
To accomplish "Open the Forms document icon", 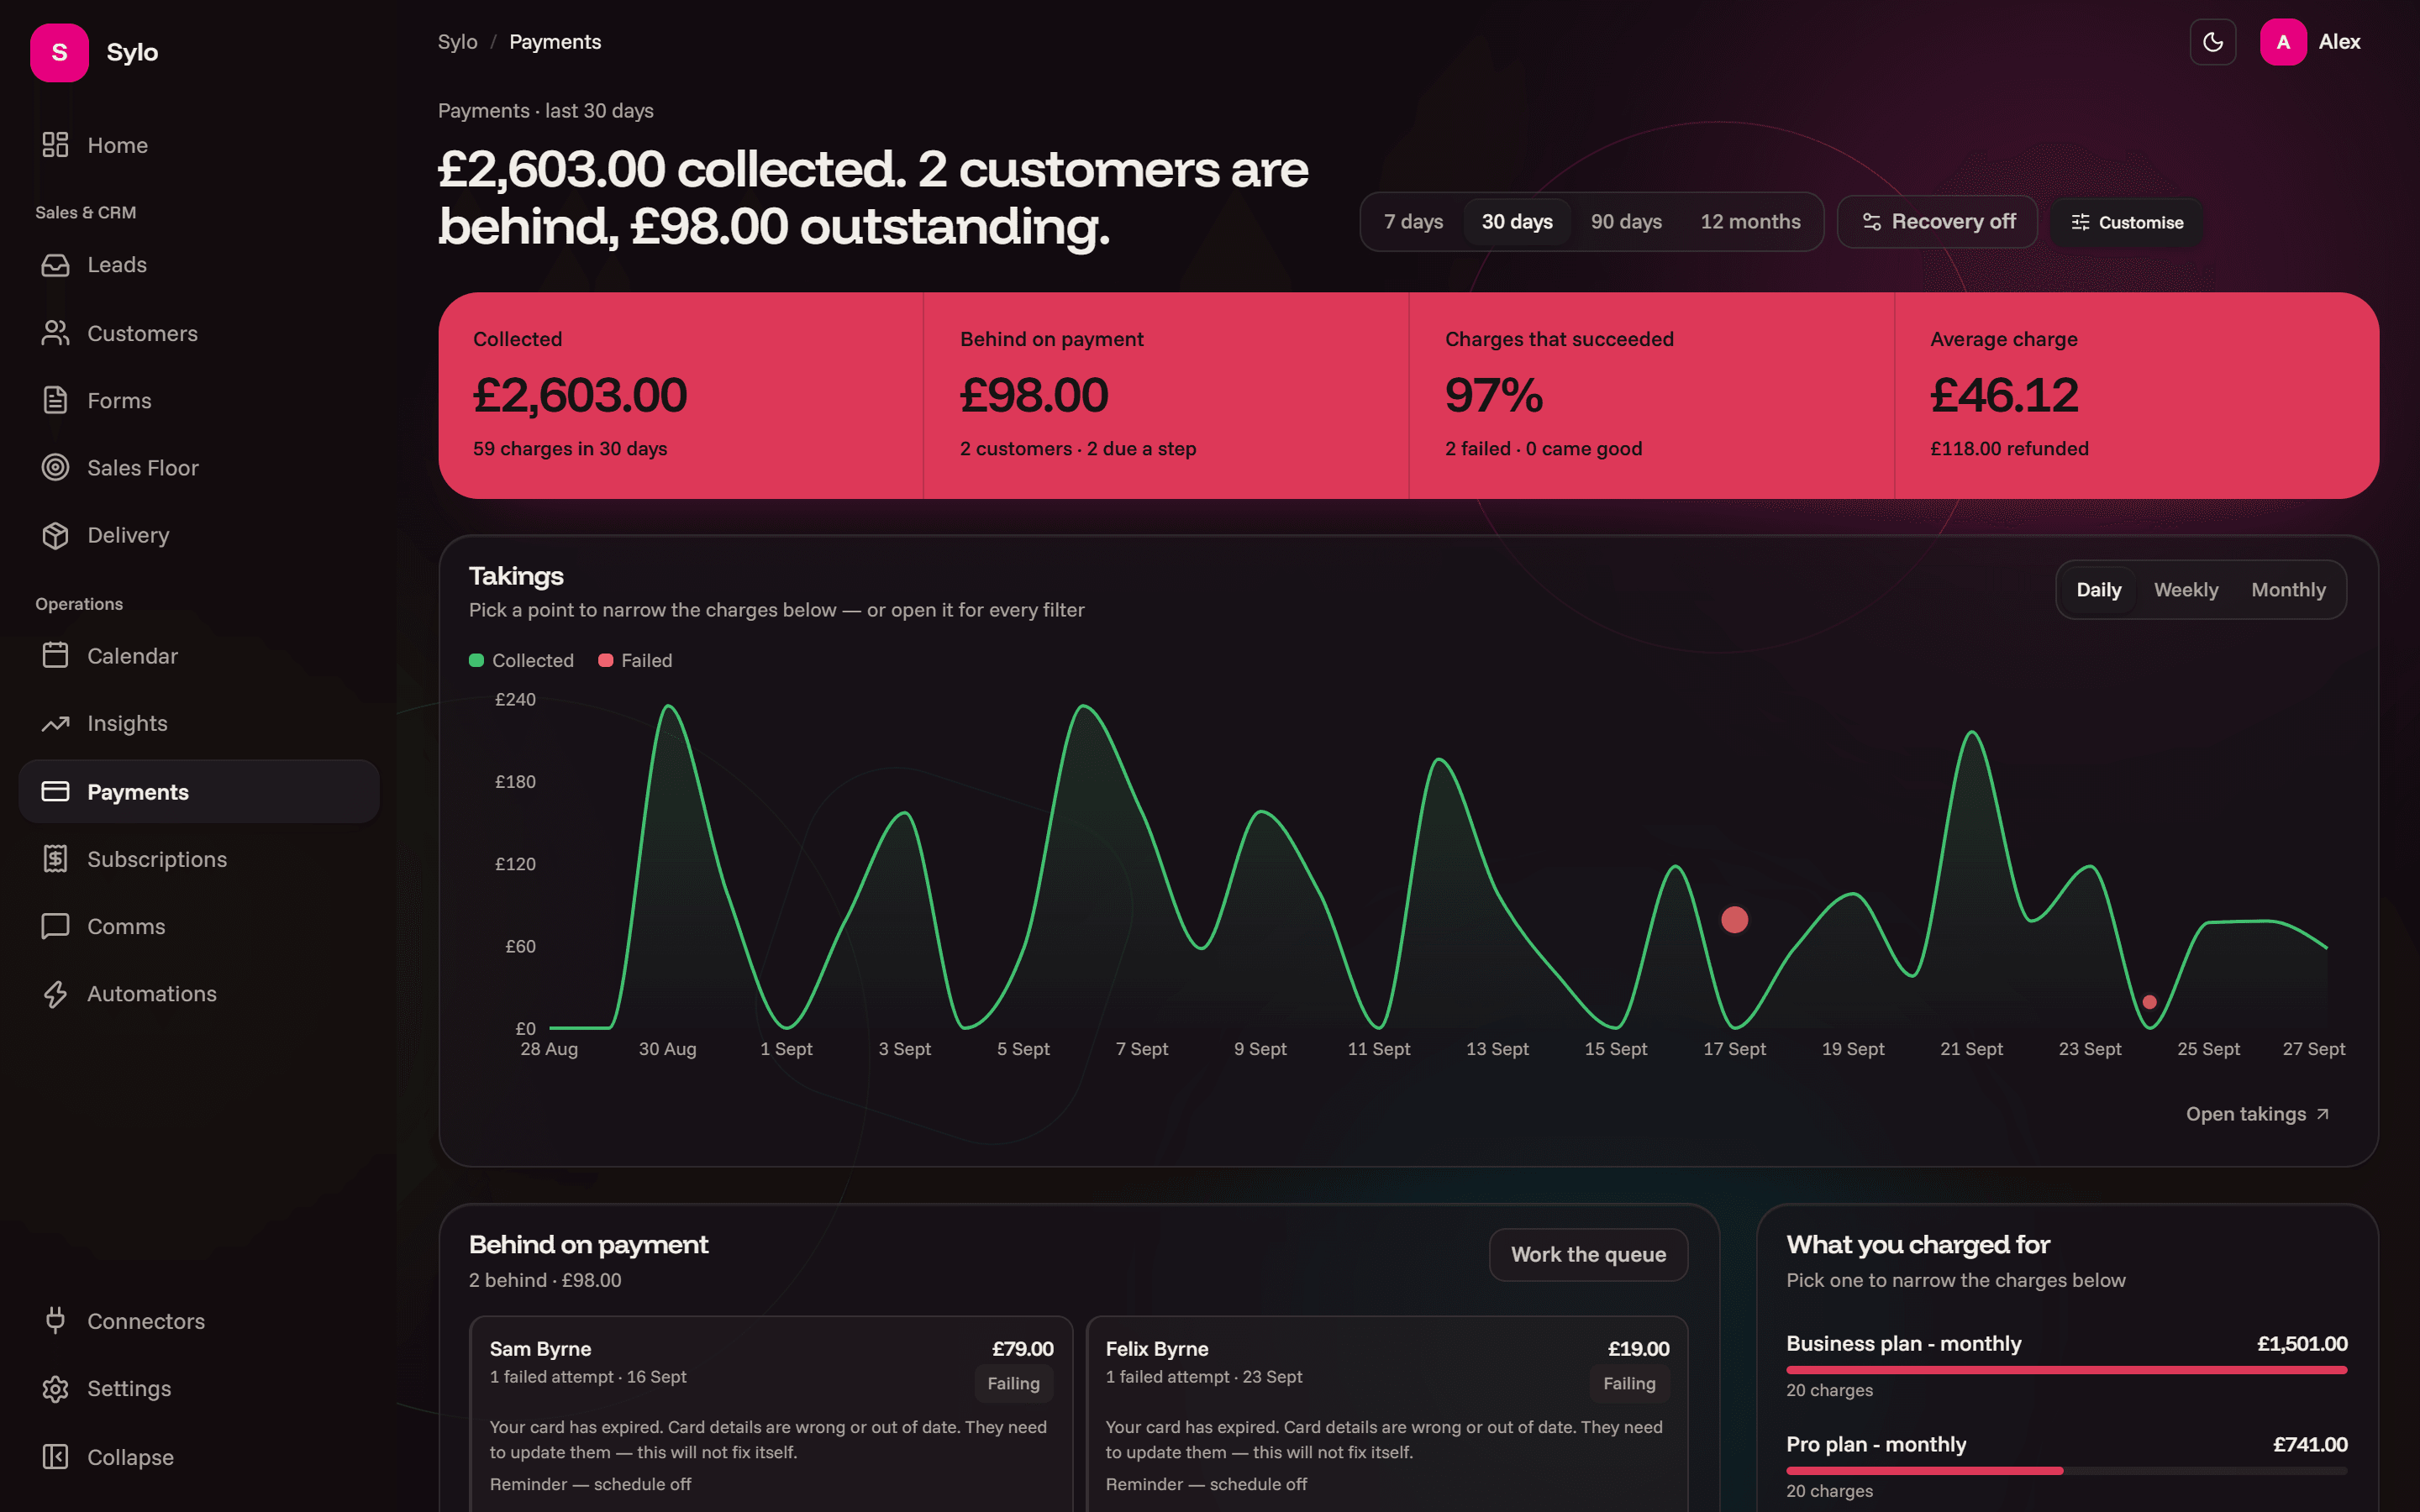I will pos(55,400).
